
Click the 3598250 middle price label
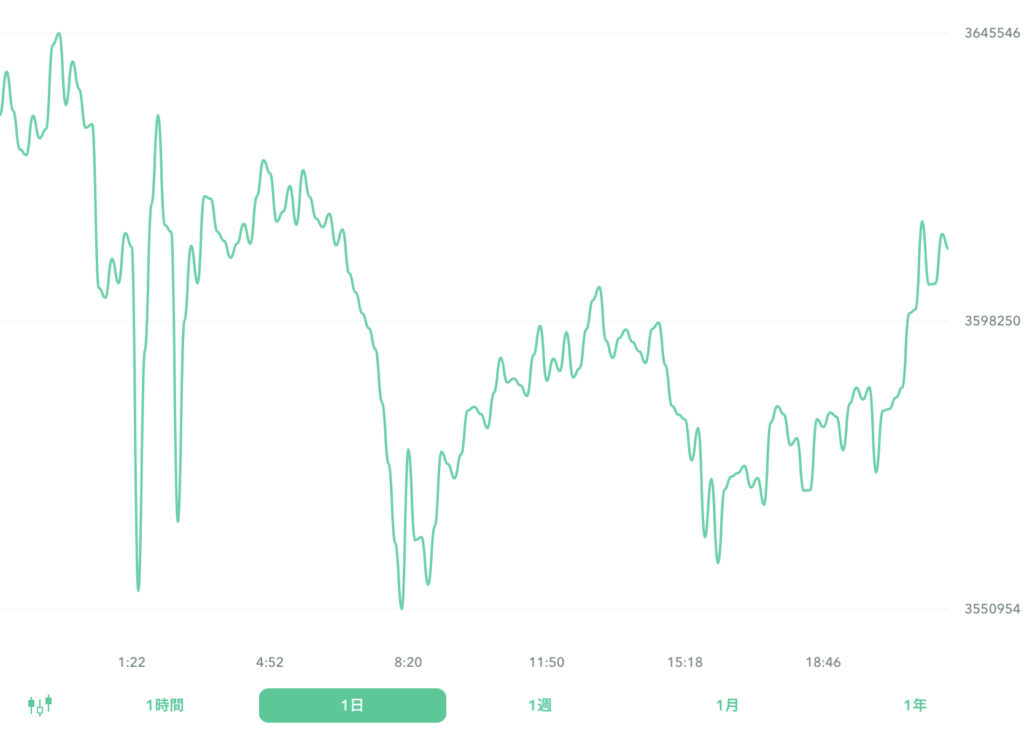(x=992, y=321)
